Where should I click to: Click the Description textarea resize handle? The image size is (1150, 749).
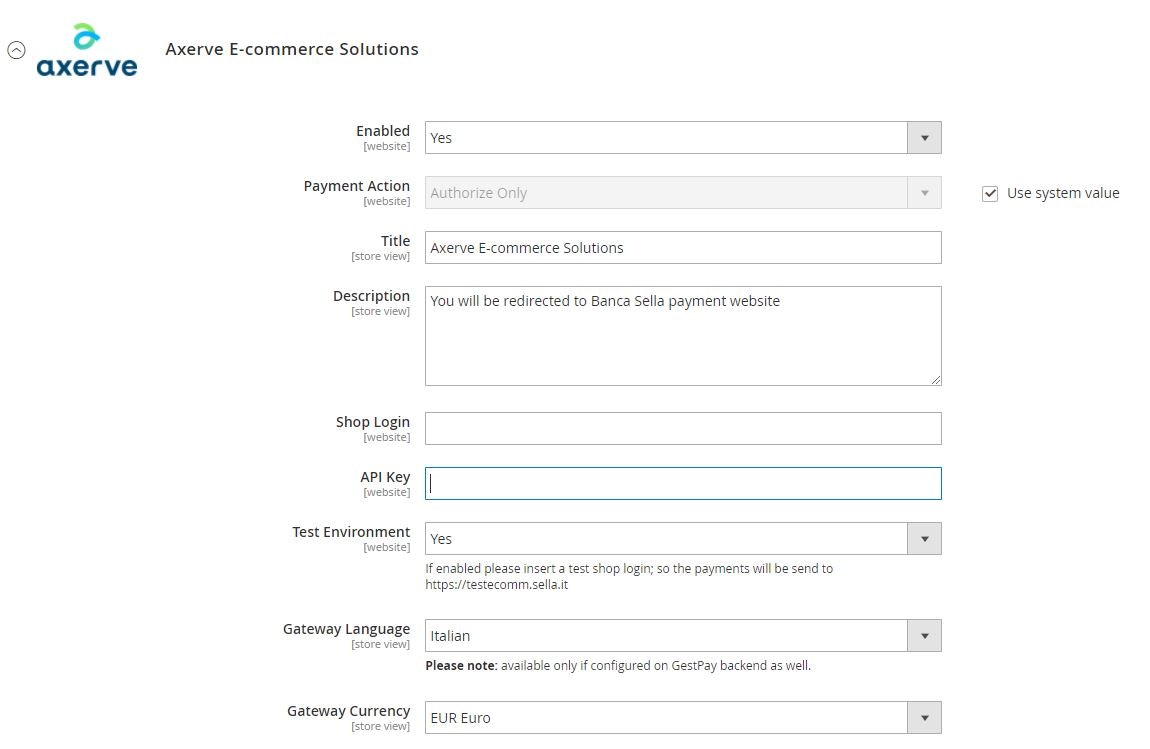pyautogui.click(x=936, y=380)
